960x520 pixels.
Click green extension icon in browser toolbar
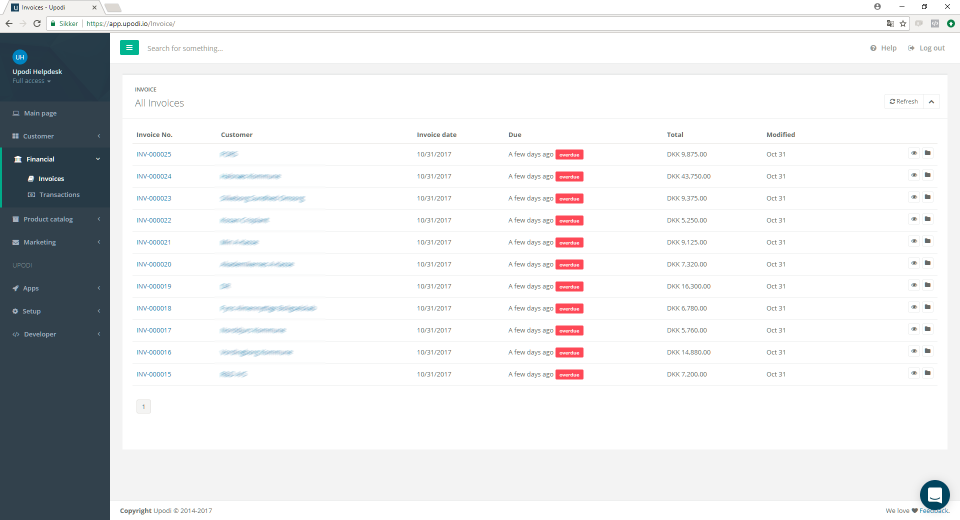[x=950, y=23]
